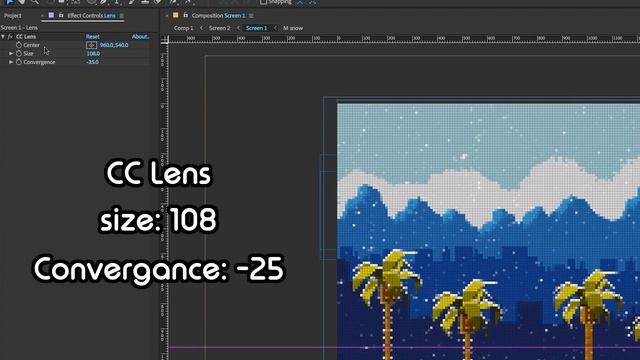The width and height of the screenshot is (640, 360).
Task: Open About for CC Lens
Action: [140, 37]
